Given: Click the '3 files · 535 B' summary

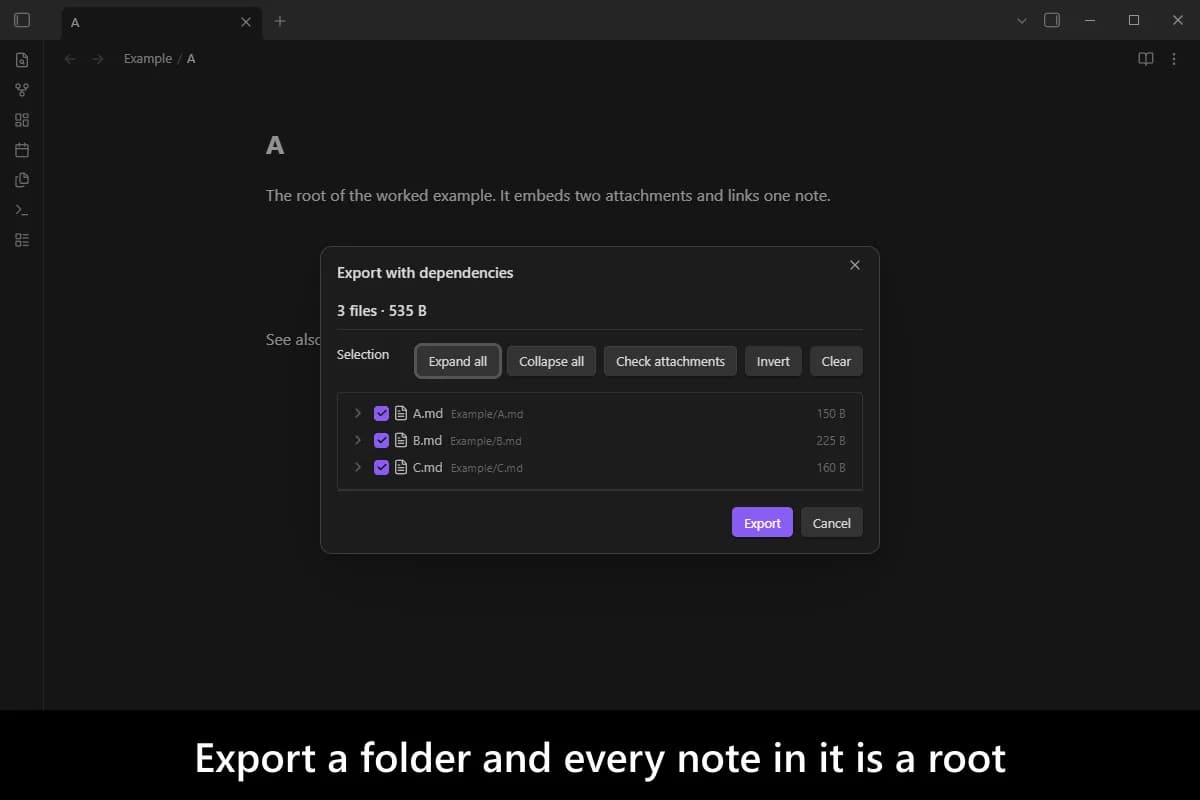Looking at the screenshot, I should click(x=382, y=311).
